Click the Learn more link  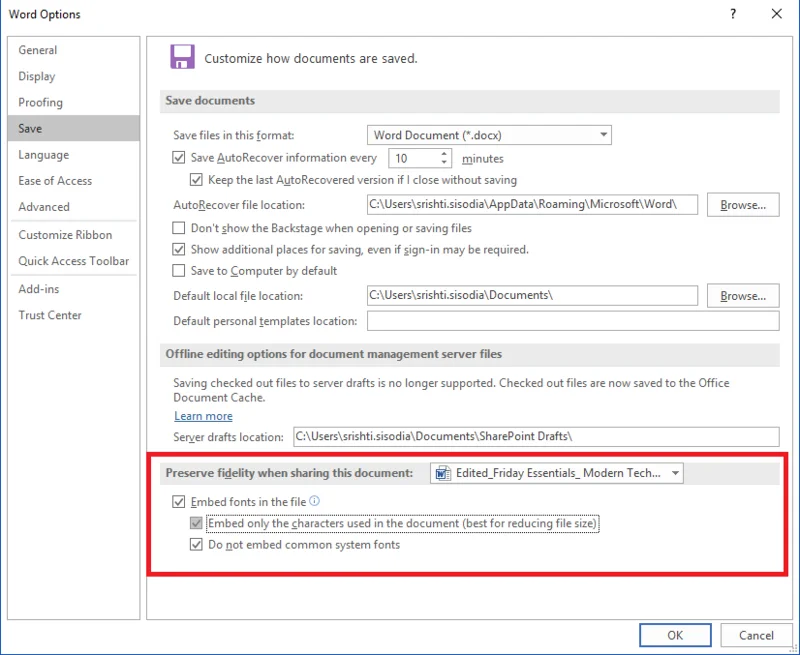(x=202, y=416)
